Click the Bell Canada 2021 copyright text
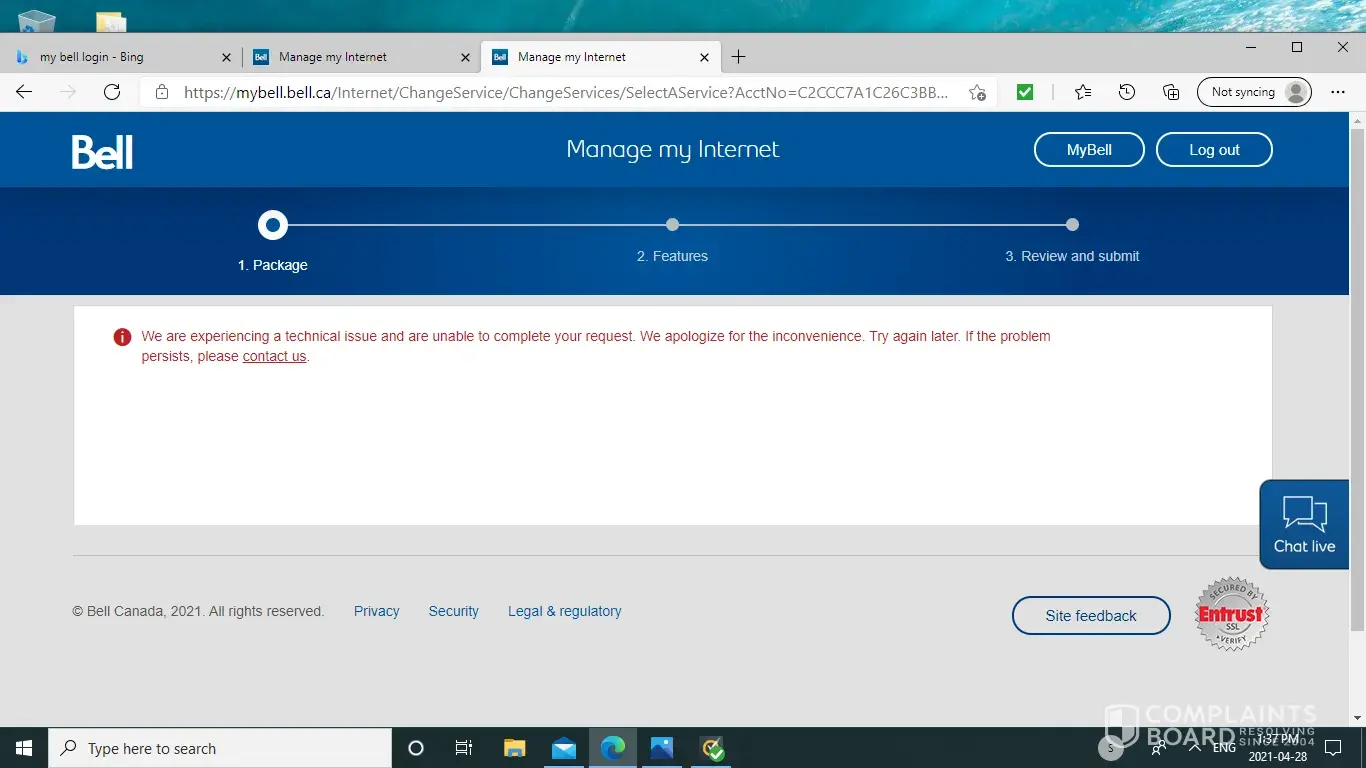The height and width of the screenshot is (768, 1366). tap(198, 611)
